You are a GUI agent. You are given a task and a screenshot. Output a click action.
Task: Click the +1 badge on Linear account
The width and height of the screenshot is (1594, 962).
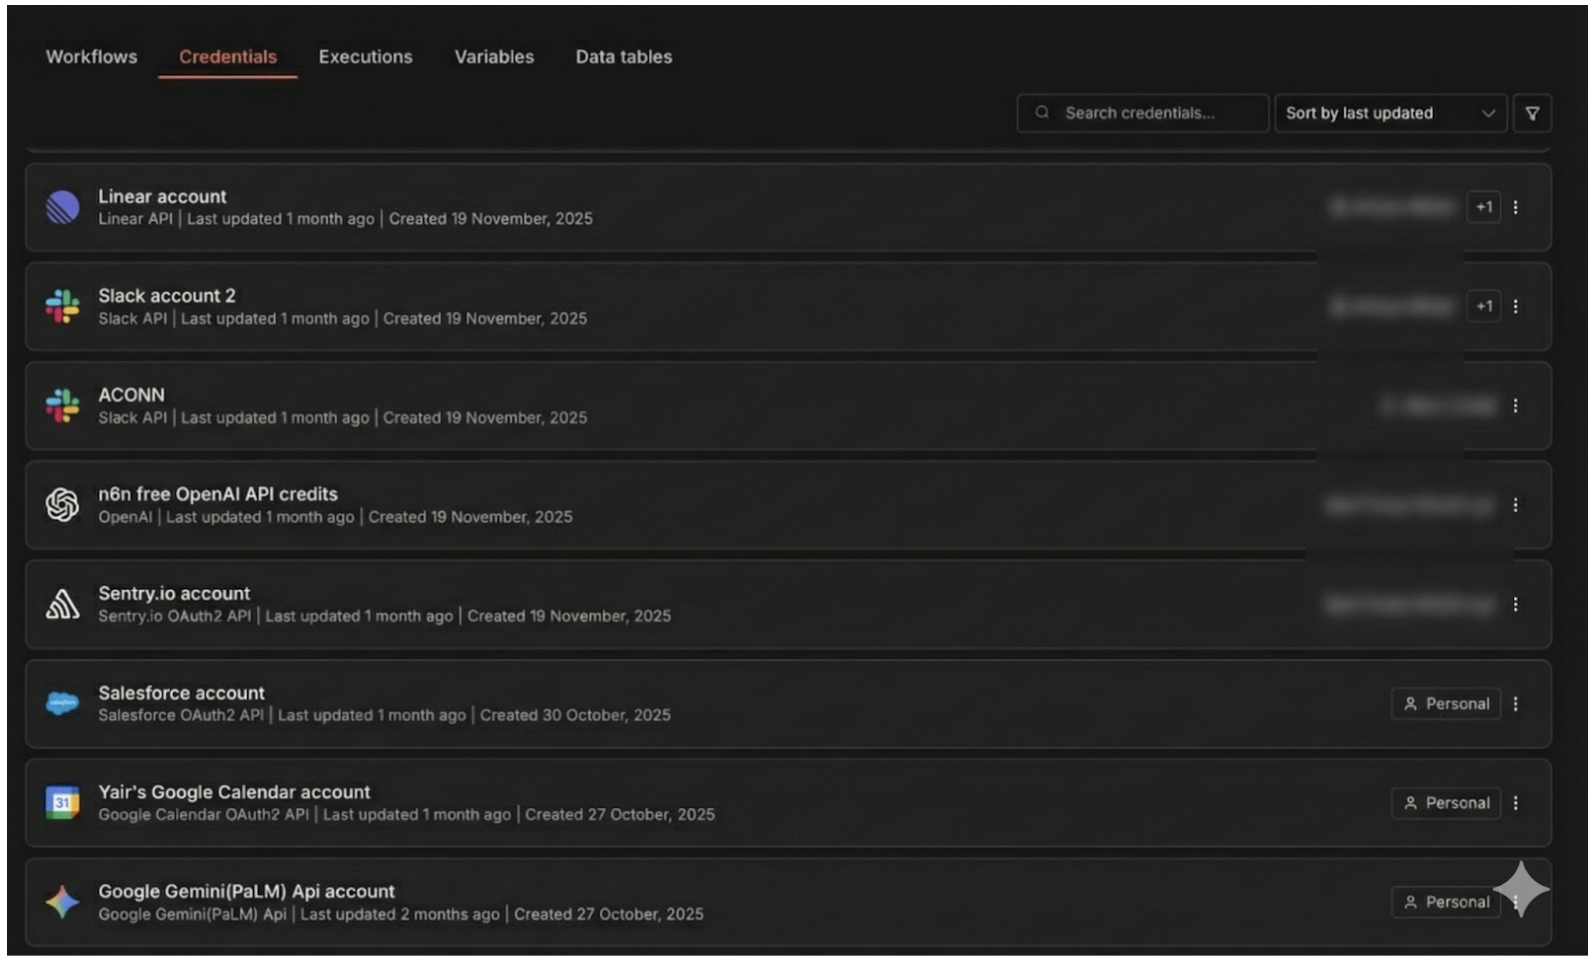[x=1484, y=207]
